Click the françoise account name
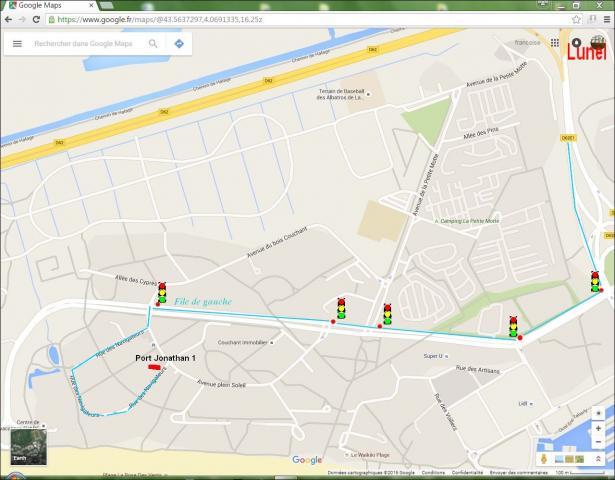Image resolution: width=615 pixels, height=480 pixels. (x=527, y=42)
